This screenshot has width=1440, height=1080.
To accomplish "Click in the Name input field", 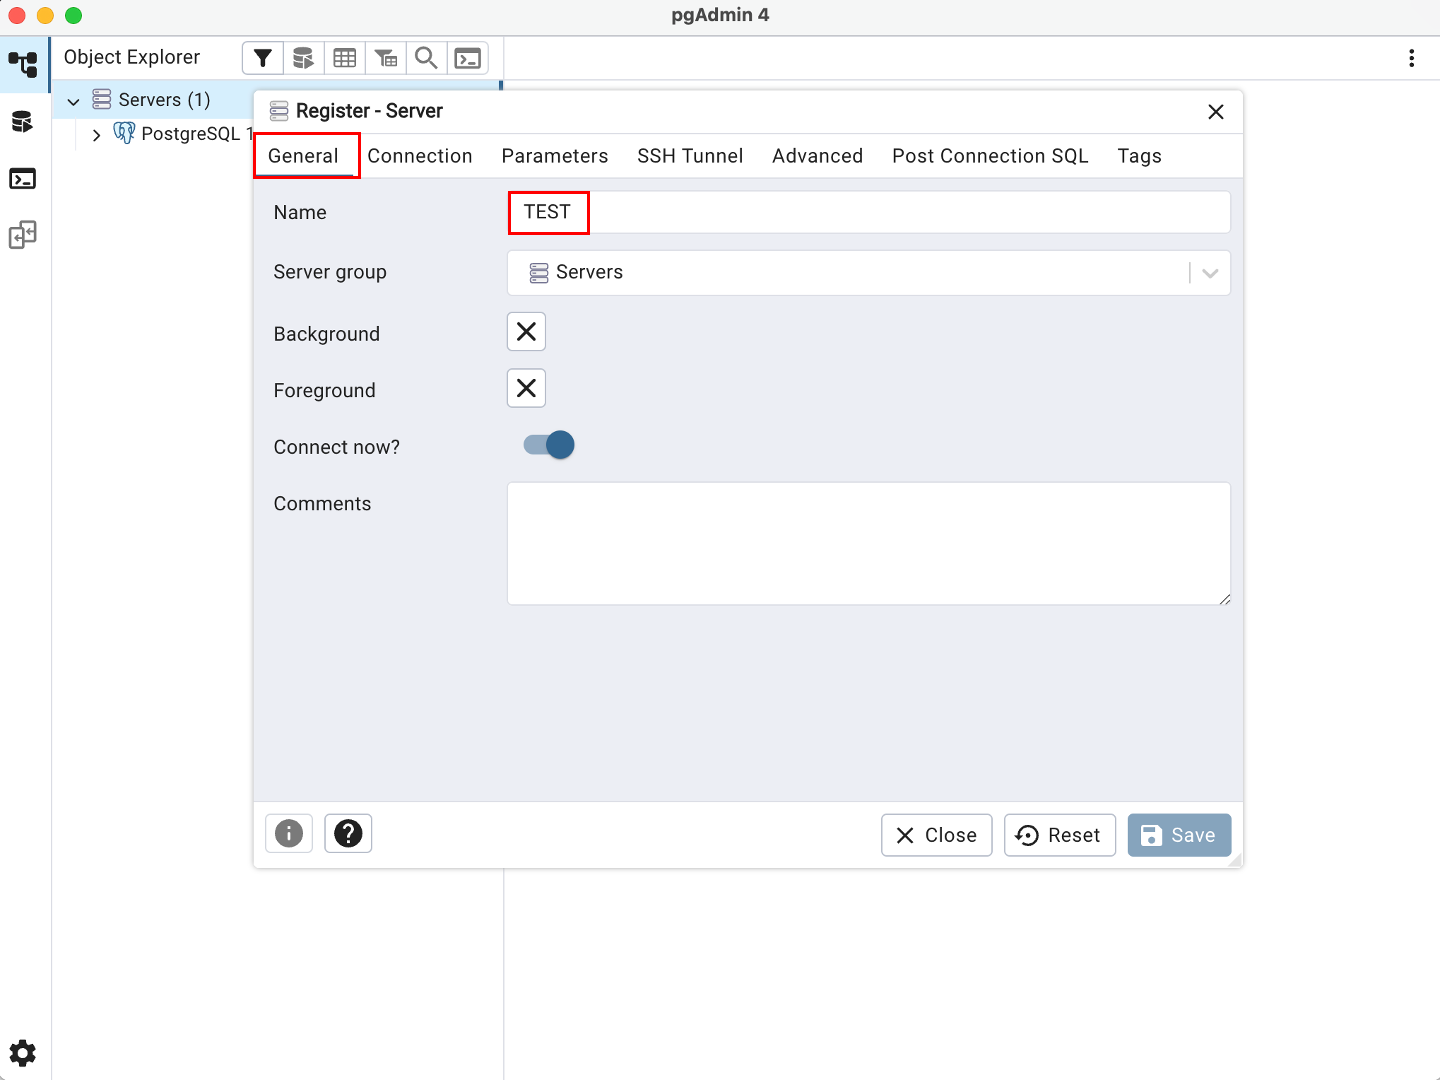I will click(869, 212).
